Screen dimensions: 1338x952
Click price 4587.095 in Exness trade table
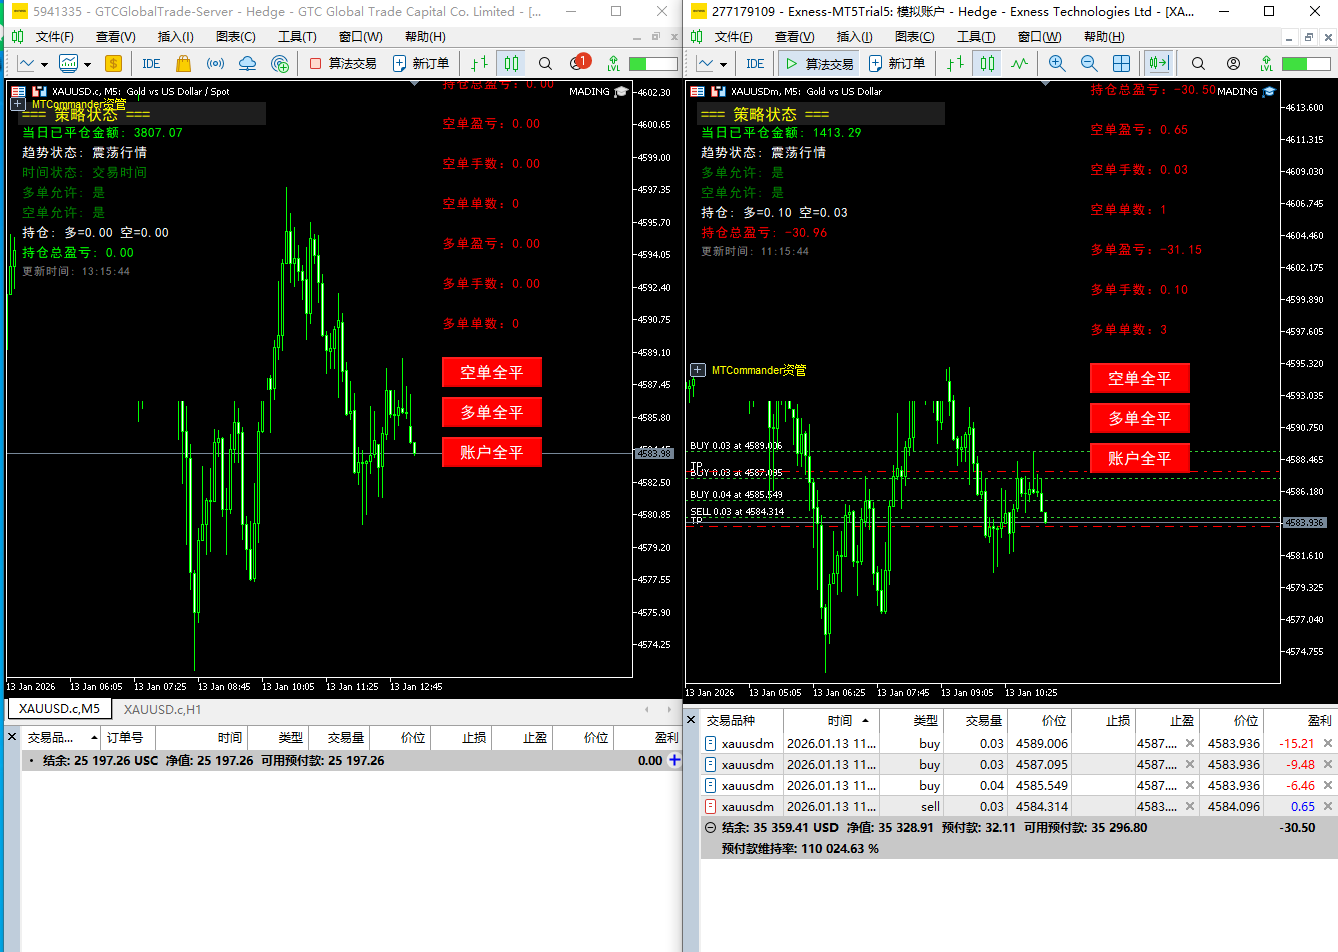point(1042,764)
